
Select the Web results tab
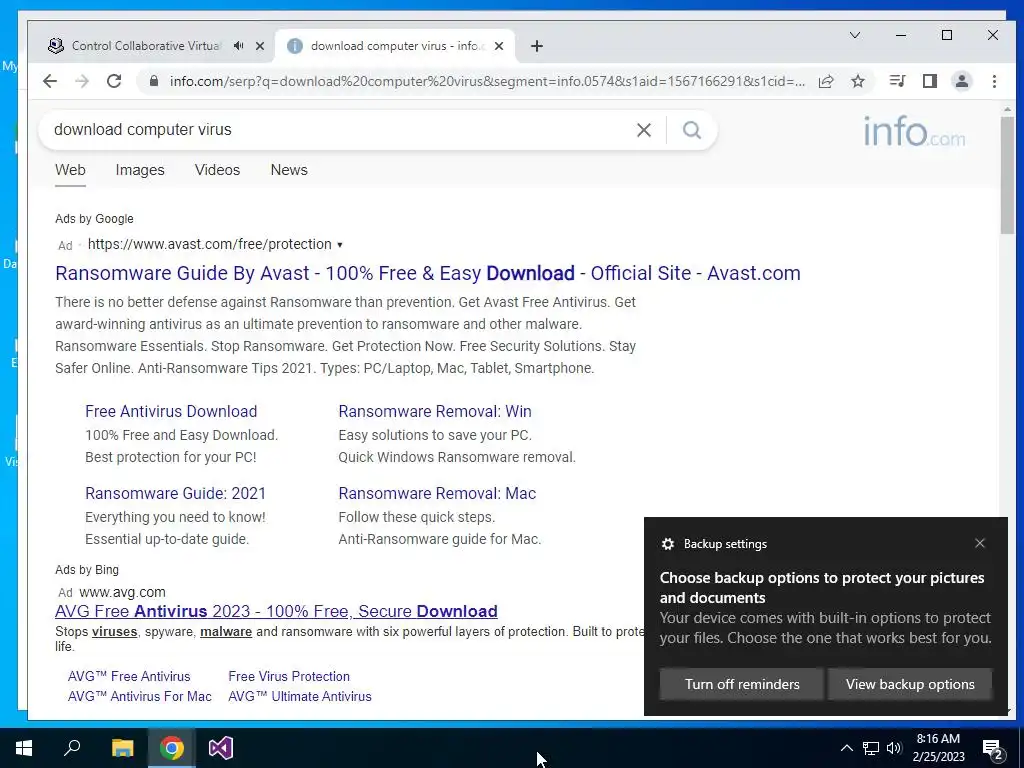coord(70,170)
